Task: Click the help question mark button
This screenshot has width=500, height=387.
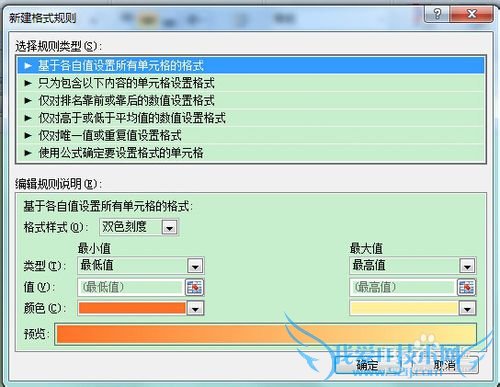Action: pos(437,14)
